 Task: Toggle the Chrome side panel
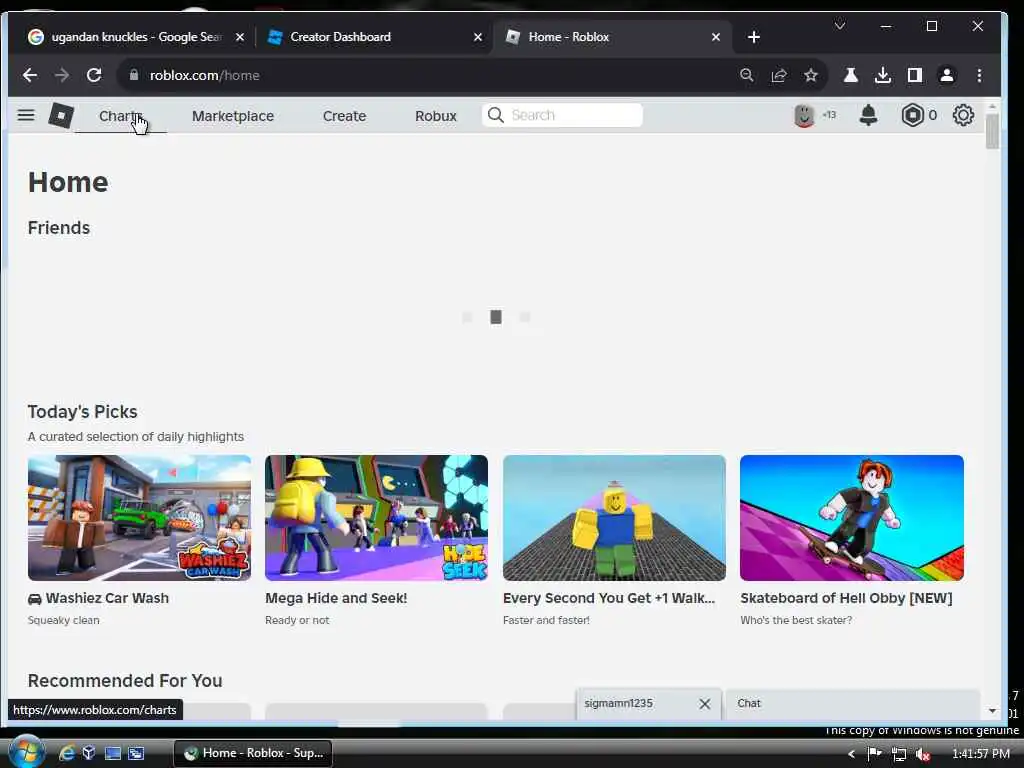(914, 75)
